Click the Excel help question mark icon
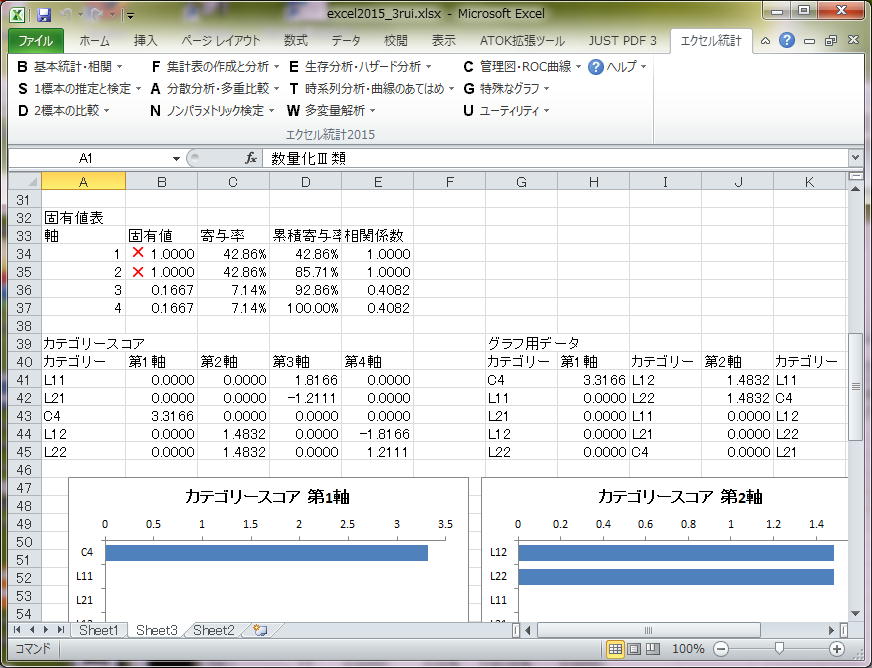The image size is (872, 668). pos(786,40)
